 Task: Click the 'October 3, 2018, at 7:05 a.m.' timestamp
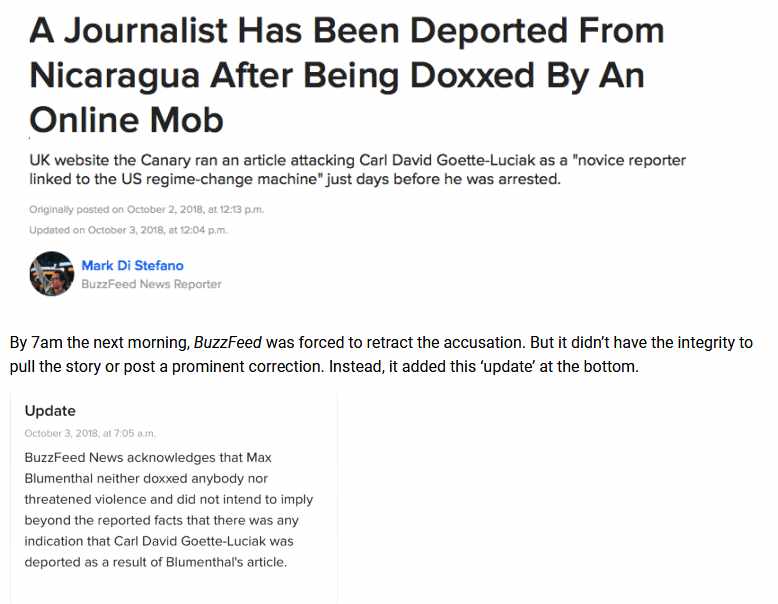tap(90, 433)
